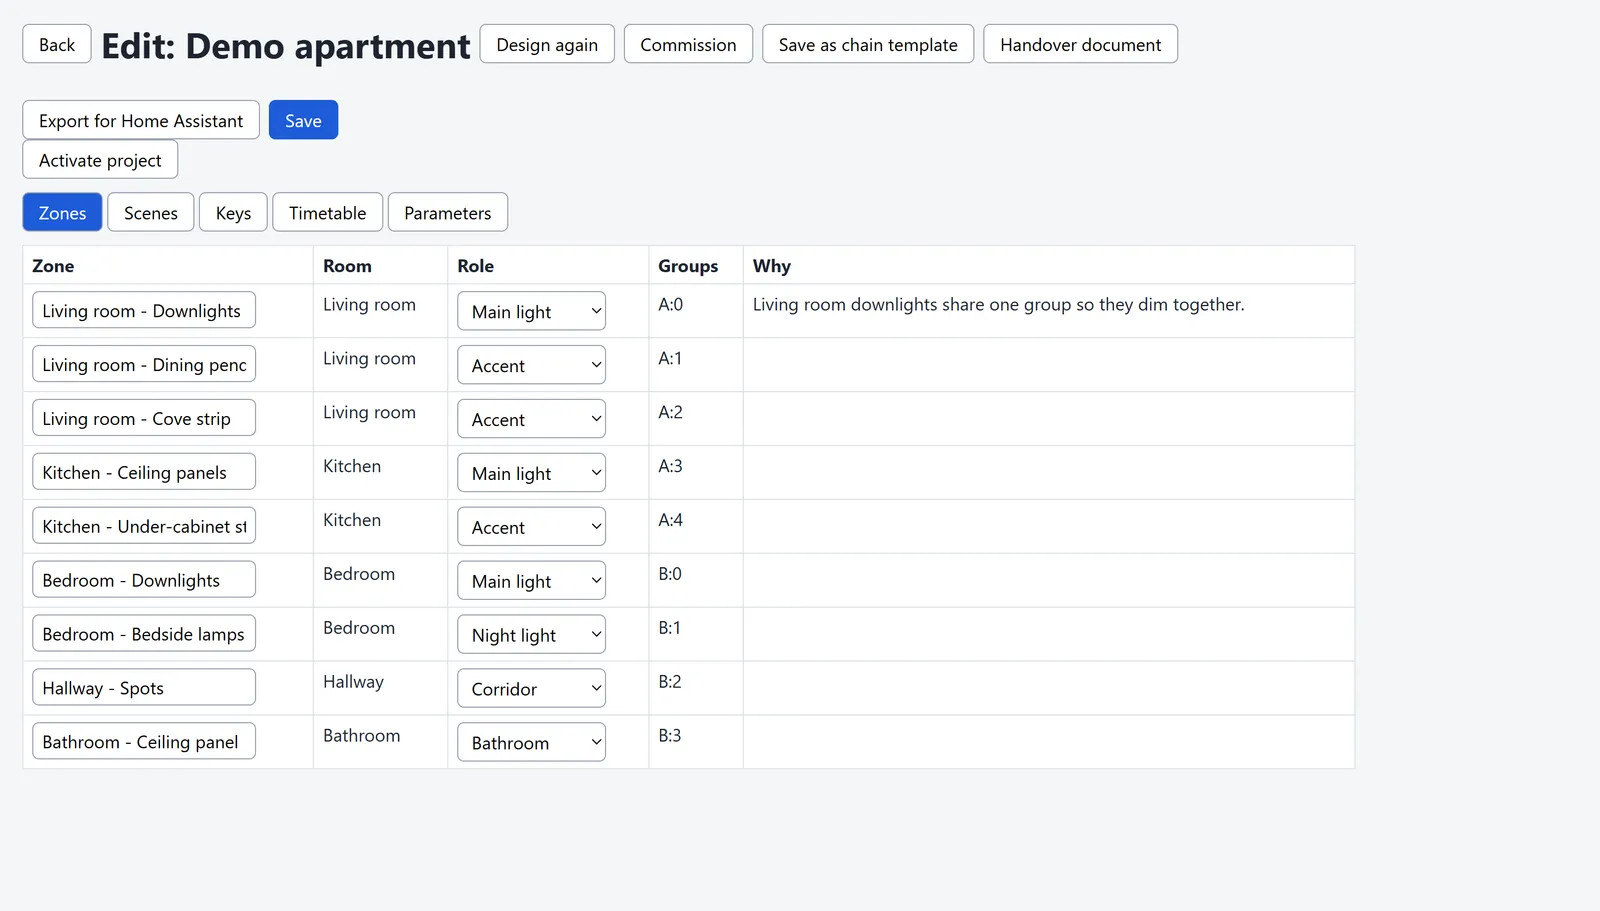Edit the Kitchen - Under-cabinet zone name
Screen dimensions: 1600x911
coord(144,526)
